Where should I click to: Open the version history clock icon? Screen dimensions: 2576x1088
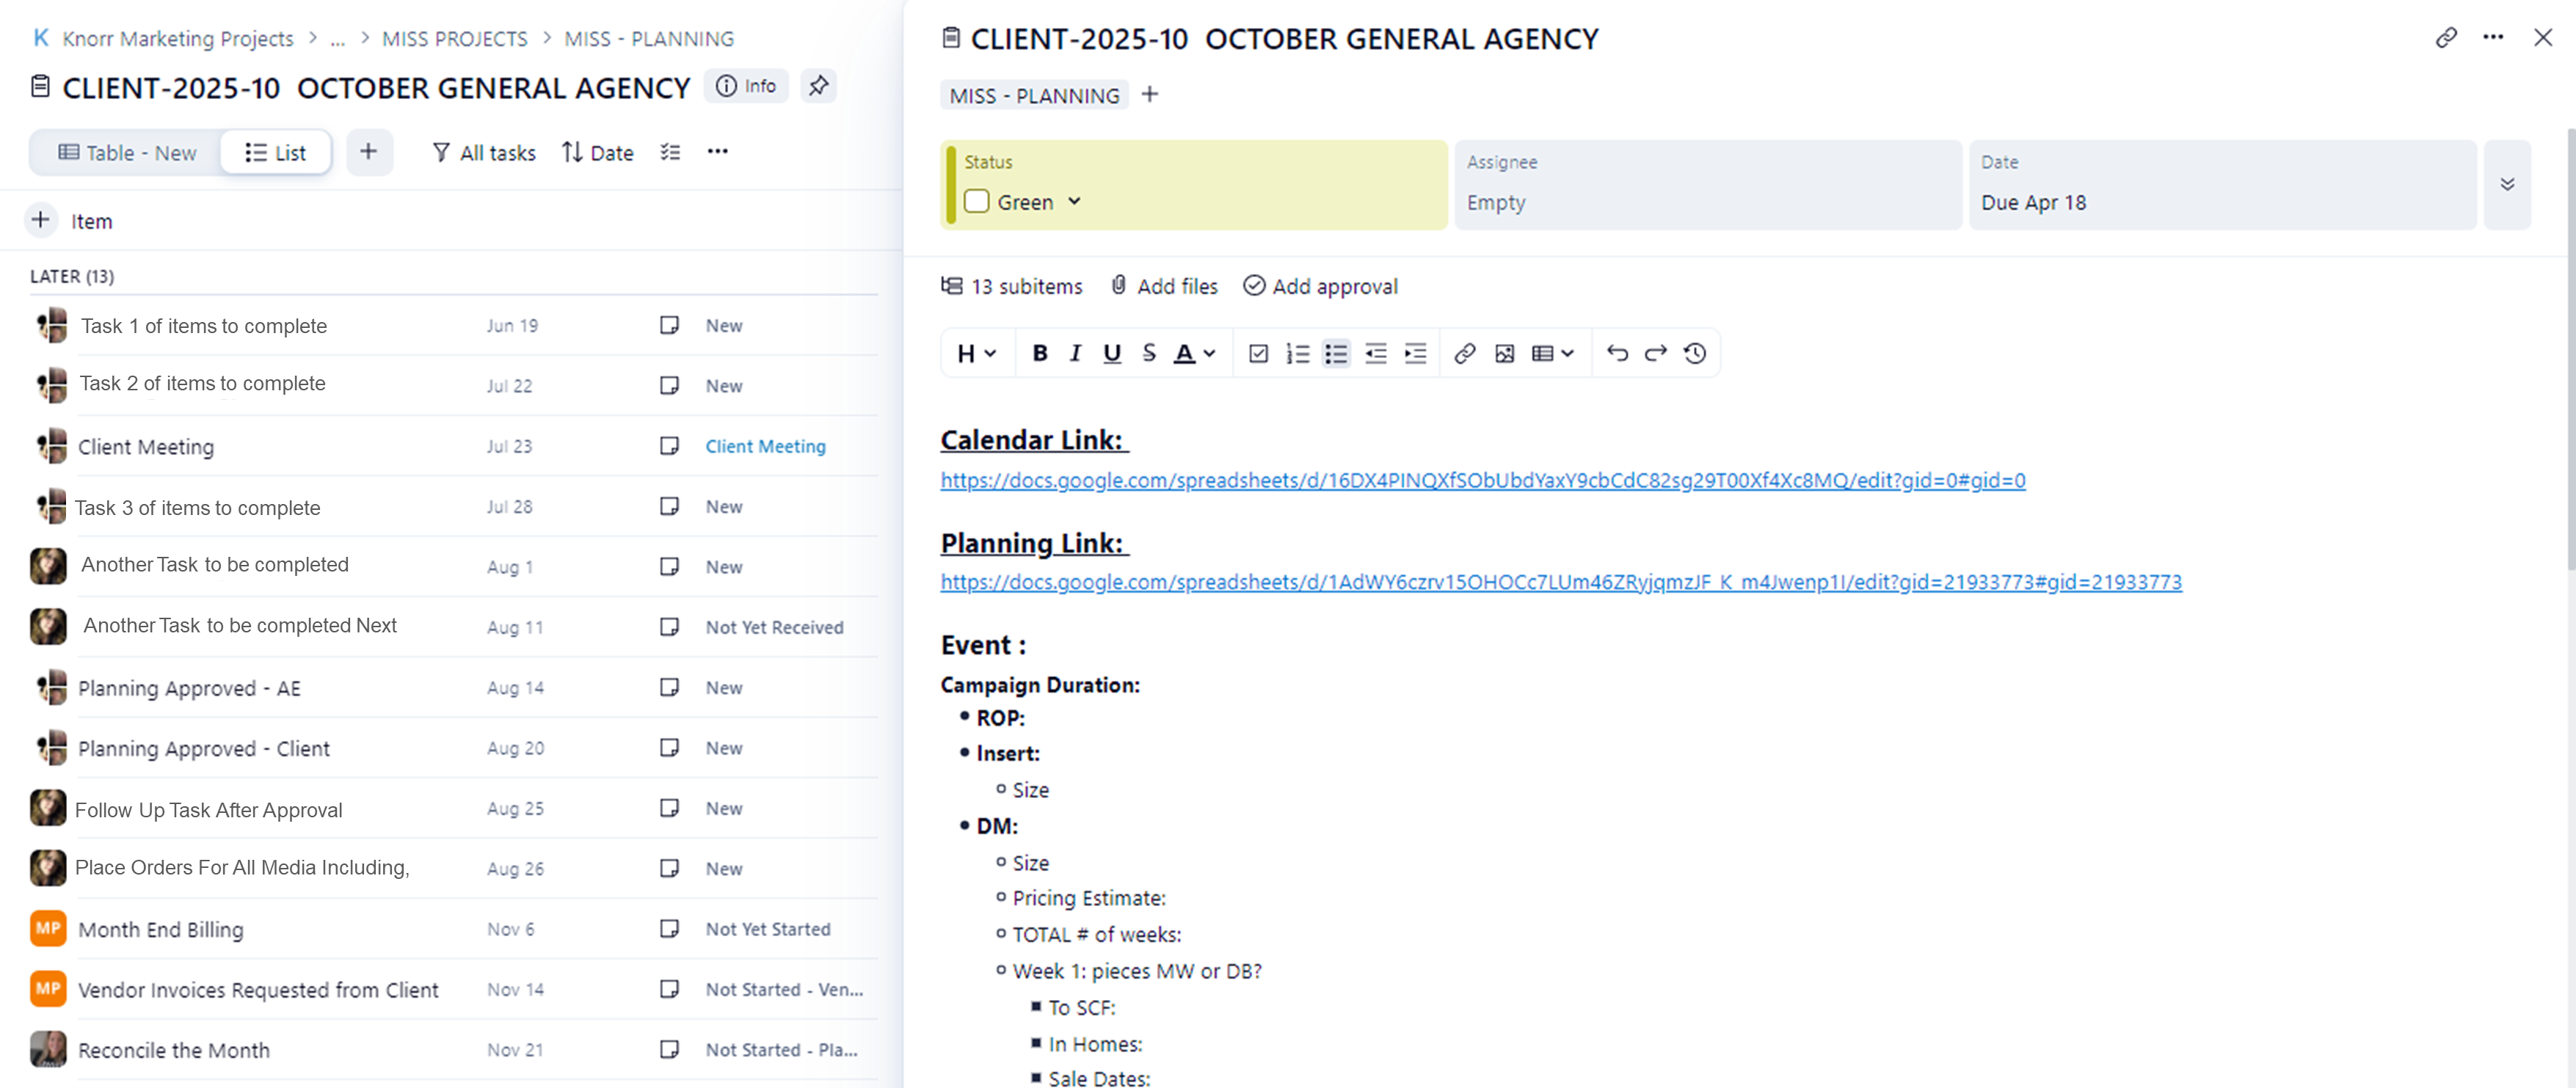[1694, 353]
